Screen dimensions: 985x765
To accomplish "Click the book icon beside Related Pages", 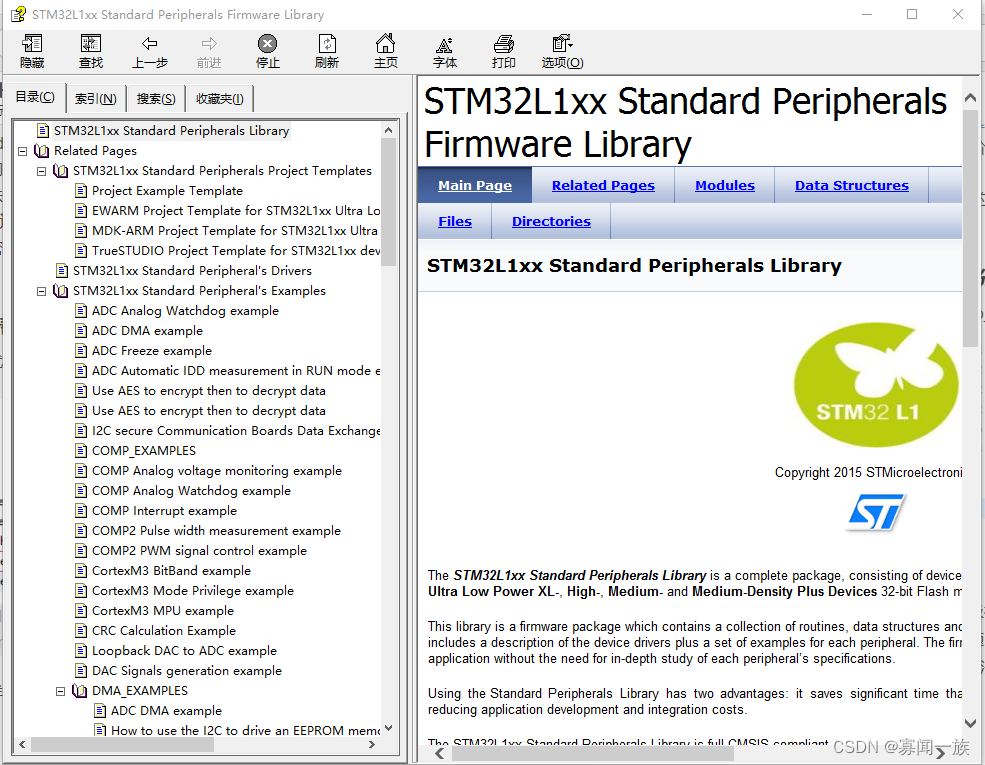I will click(x=41, y=151).
